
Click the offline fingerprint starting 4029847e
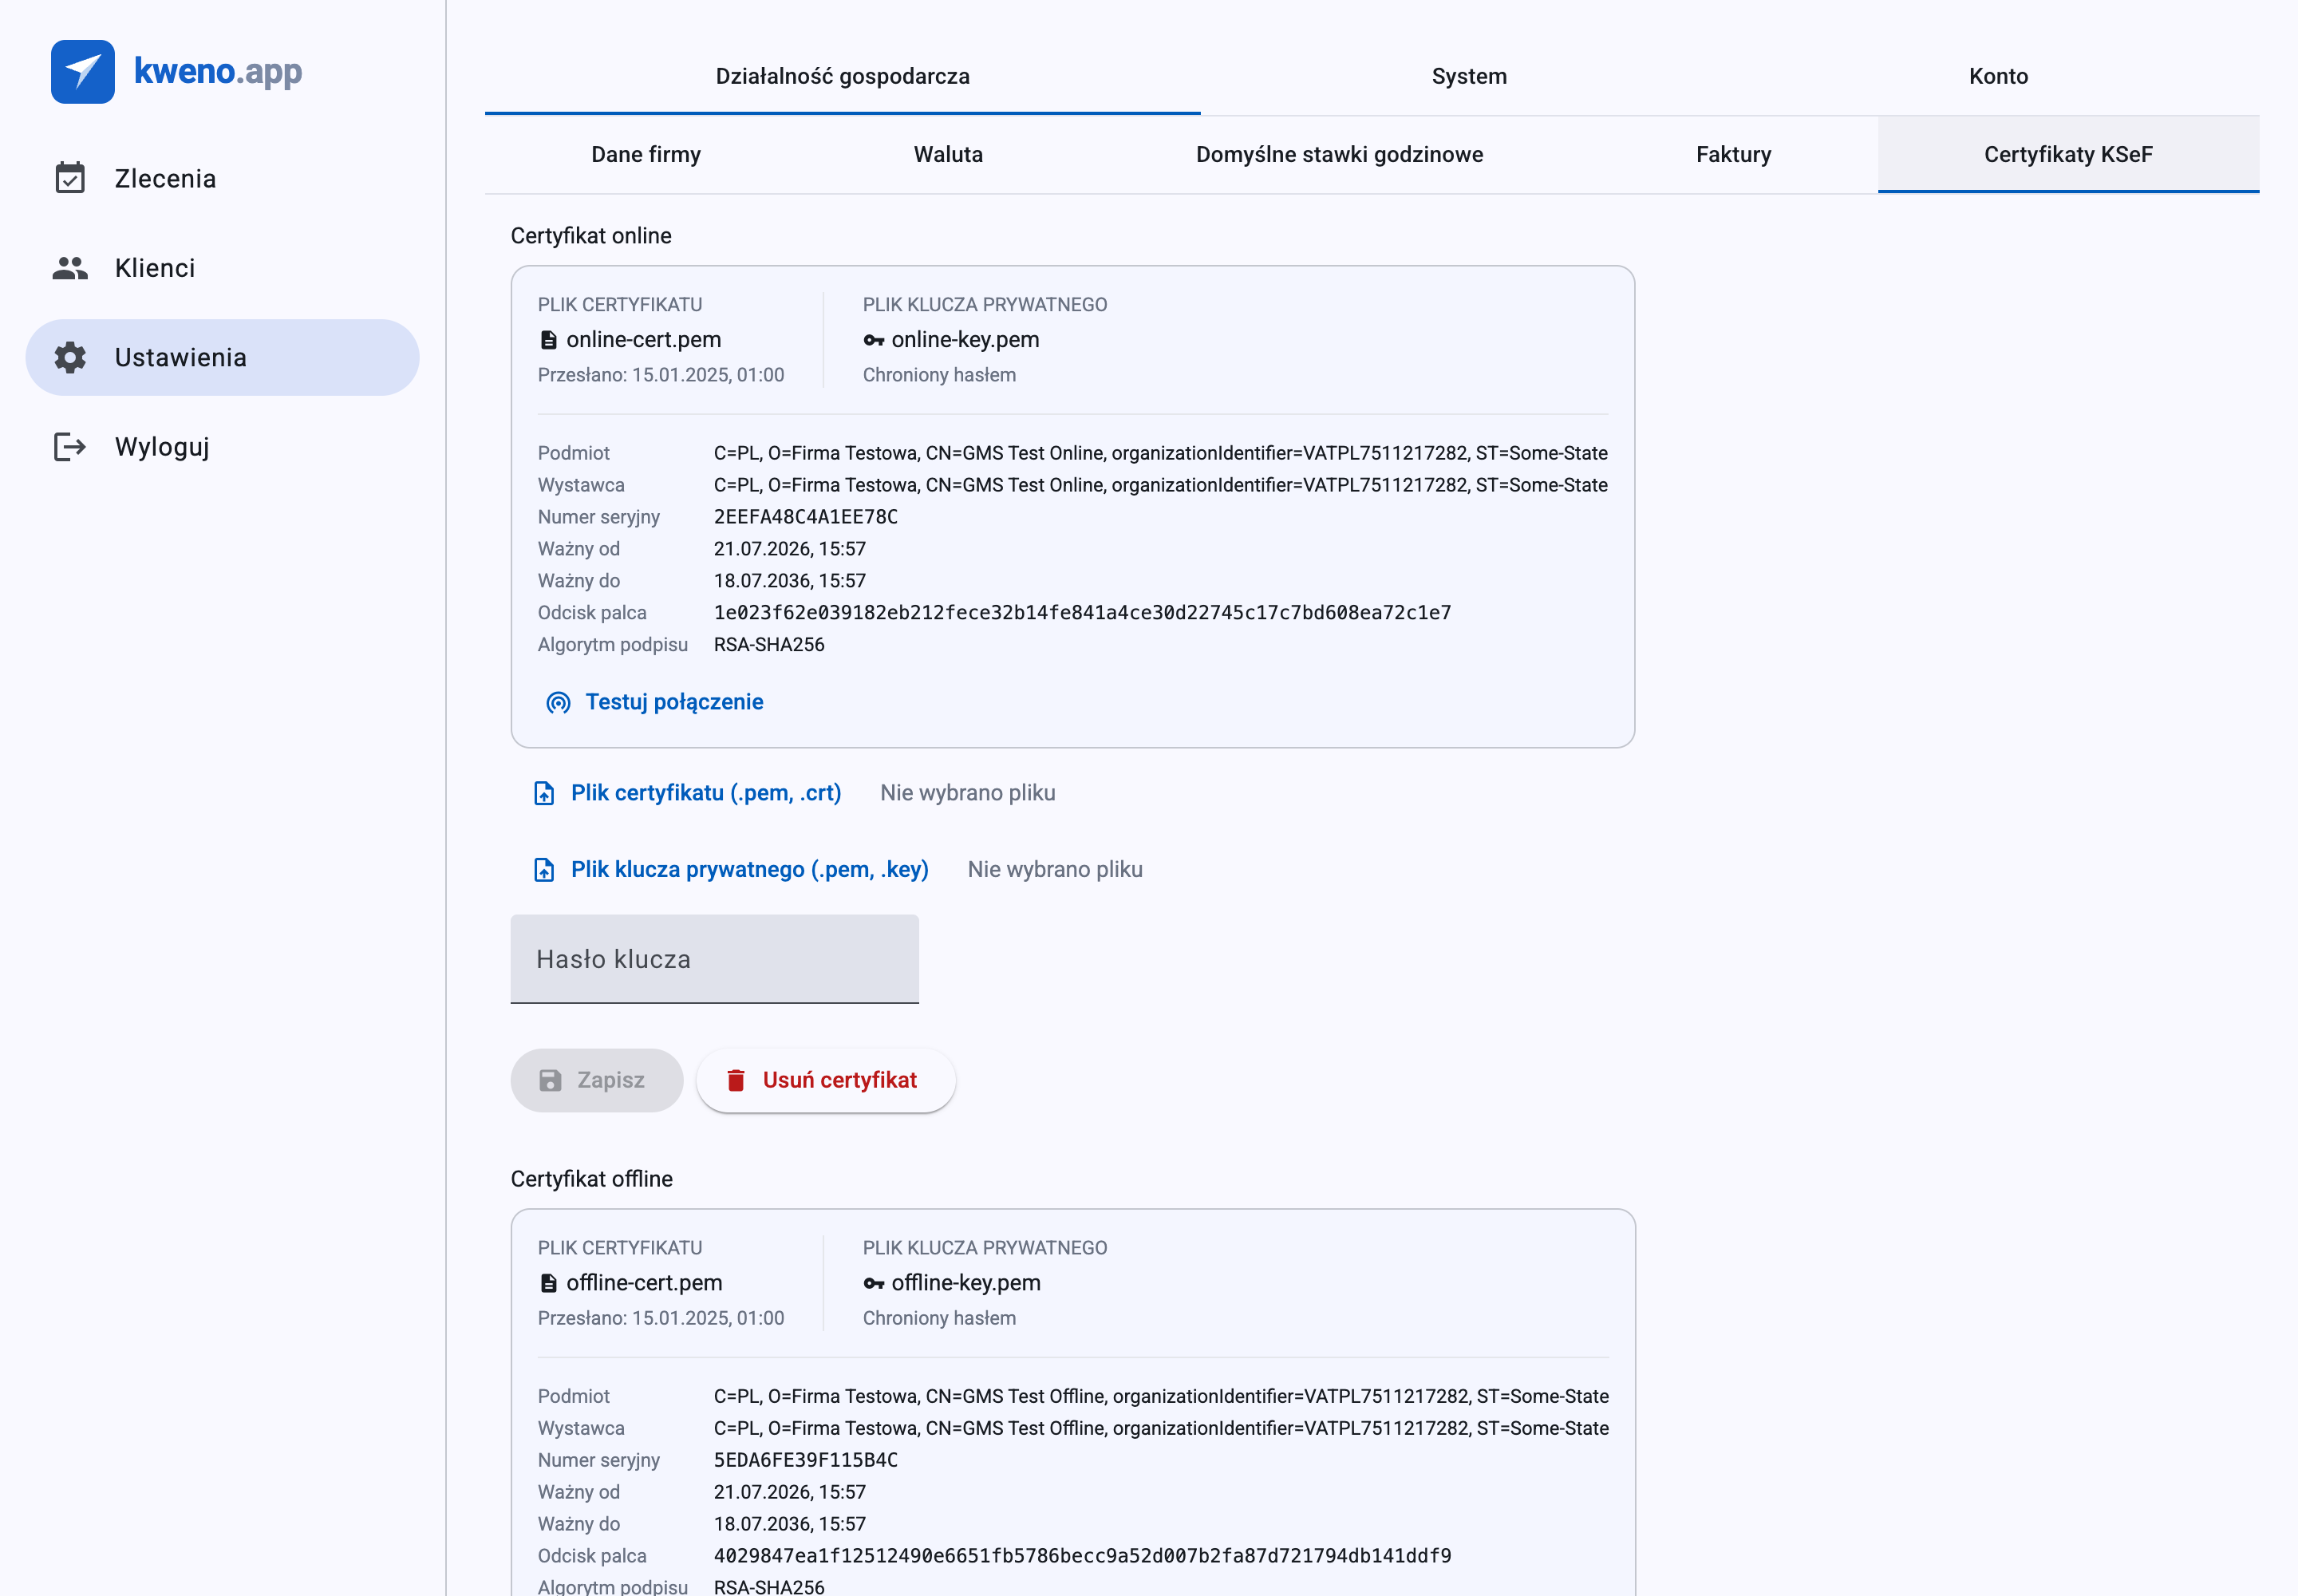click(1083, 1556)
